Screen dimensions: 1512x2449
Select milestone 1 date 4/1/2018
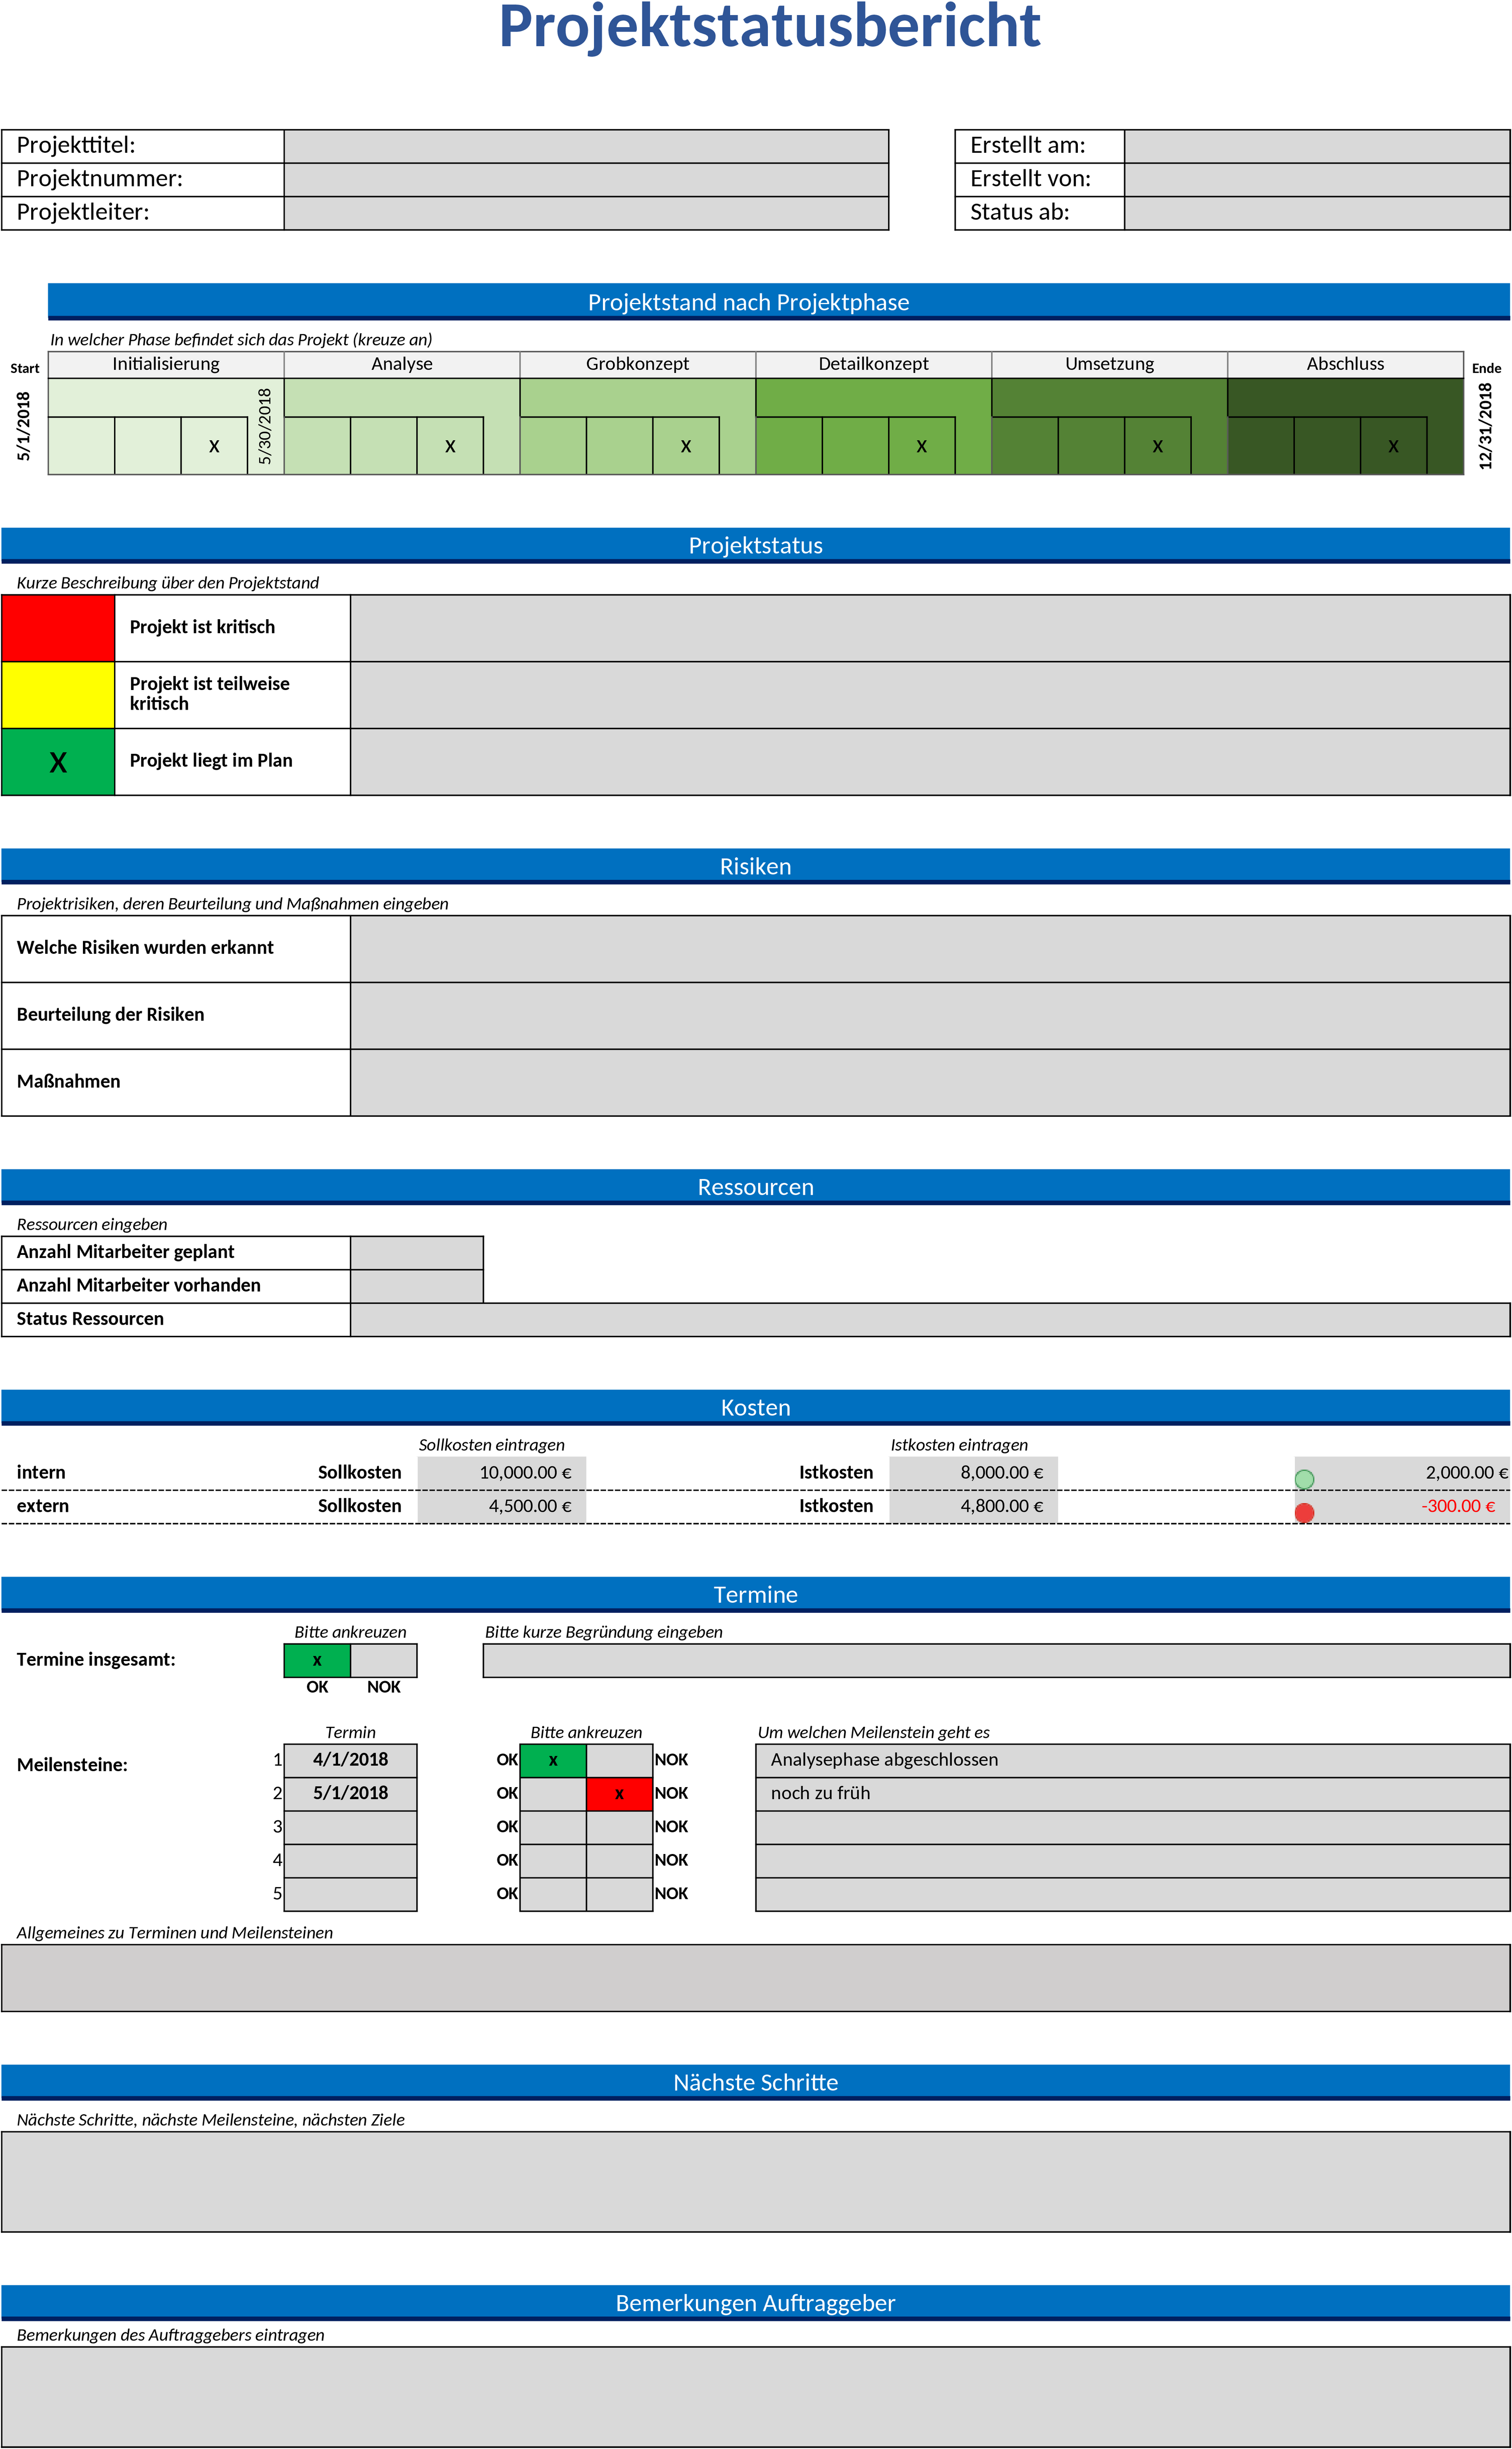pos(351,1760)
